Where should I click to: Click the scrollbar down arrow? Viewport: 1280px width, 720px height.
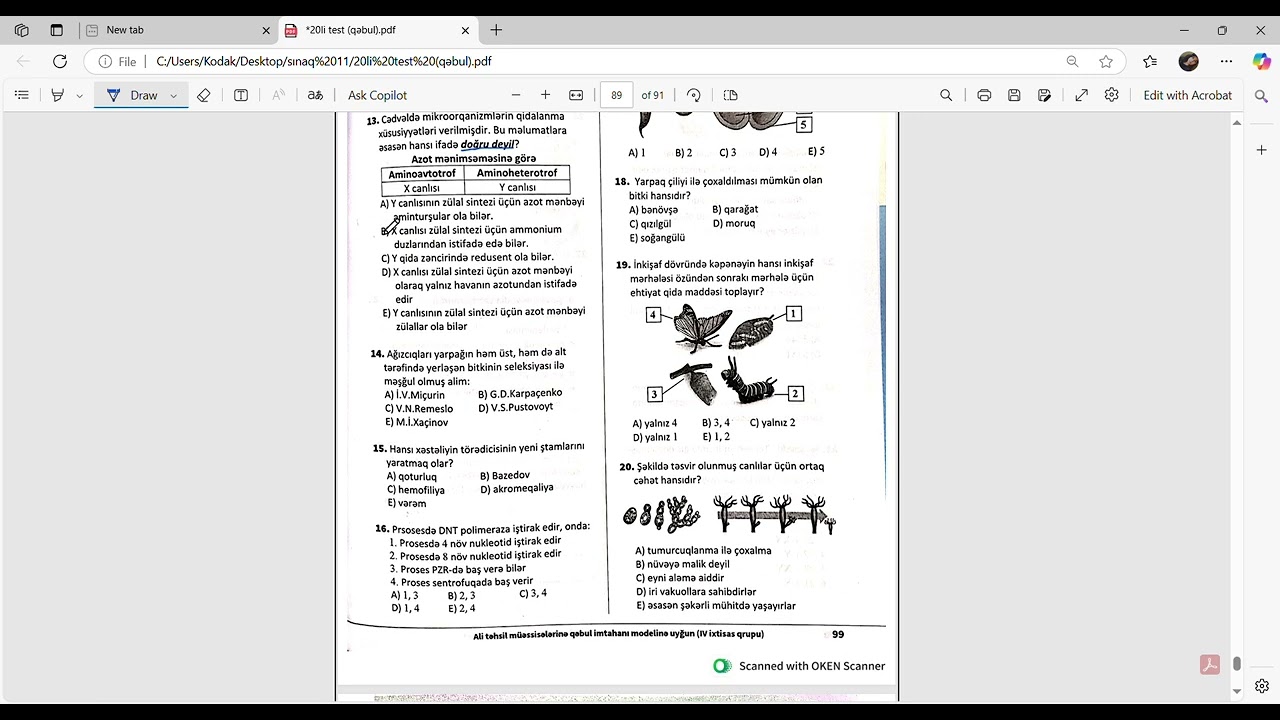tap(1237, 691)
